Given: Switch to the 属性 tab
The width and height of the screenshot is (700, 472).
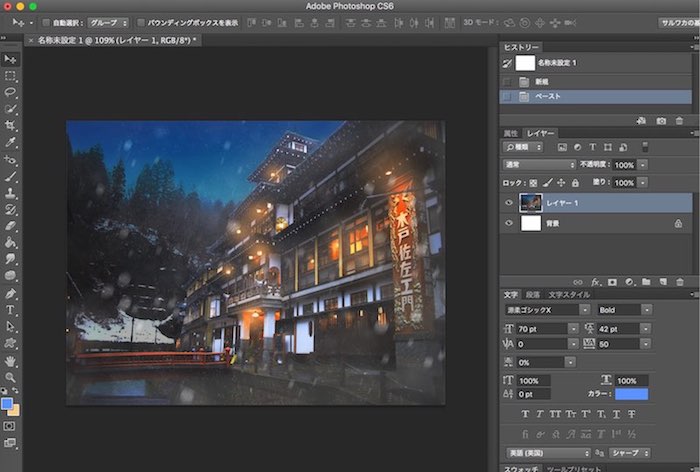Looking at the screenshot, I should [510, 133].
